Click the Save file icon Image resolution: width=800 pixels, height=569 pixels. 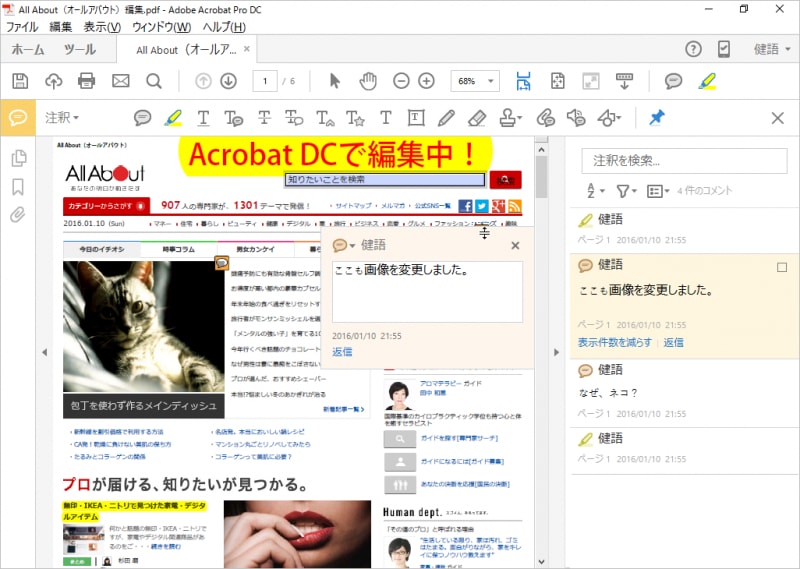click(x=20, y=81)
